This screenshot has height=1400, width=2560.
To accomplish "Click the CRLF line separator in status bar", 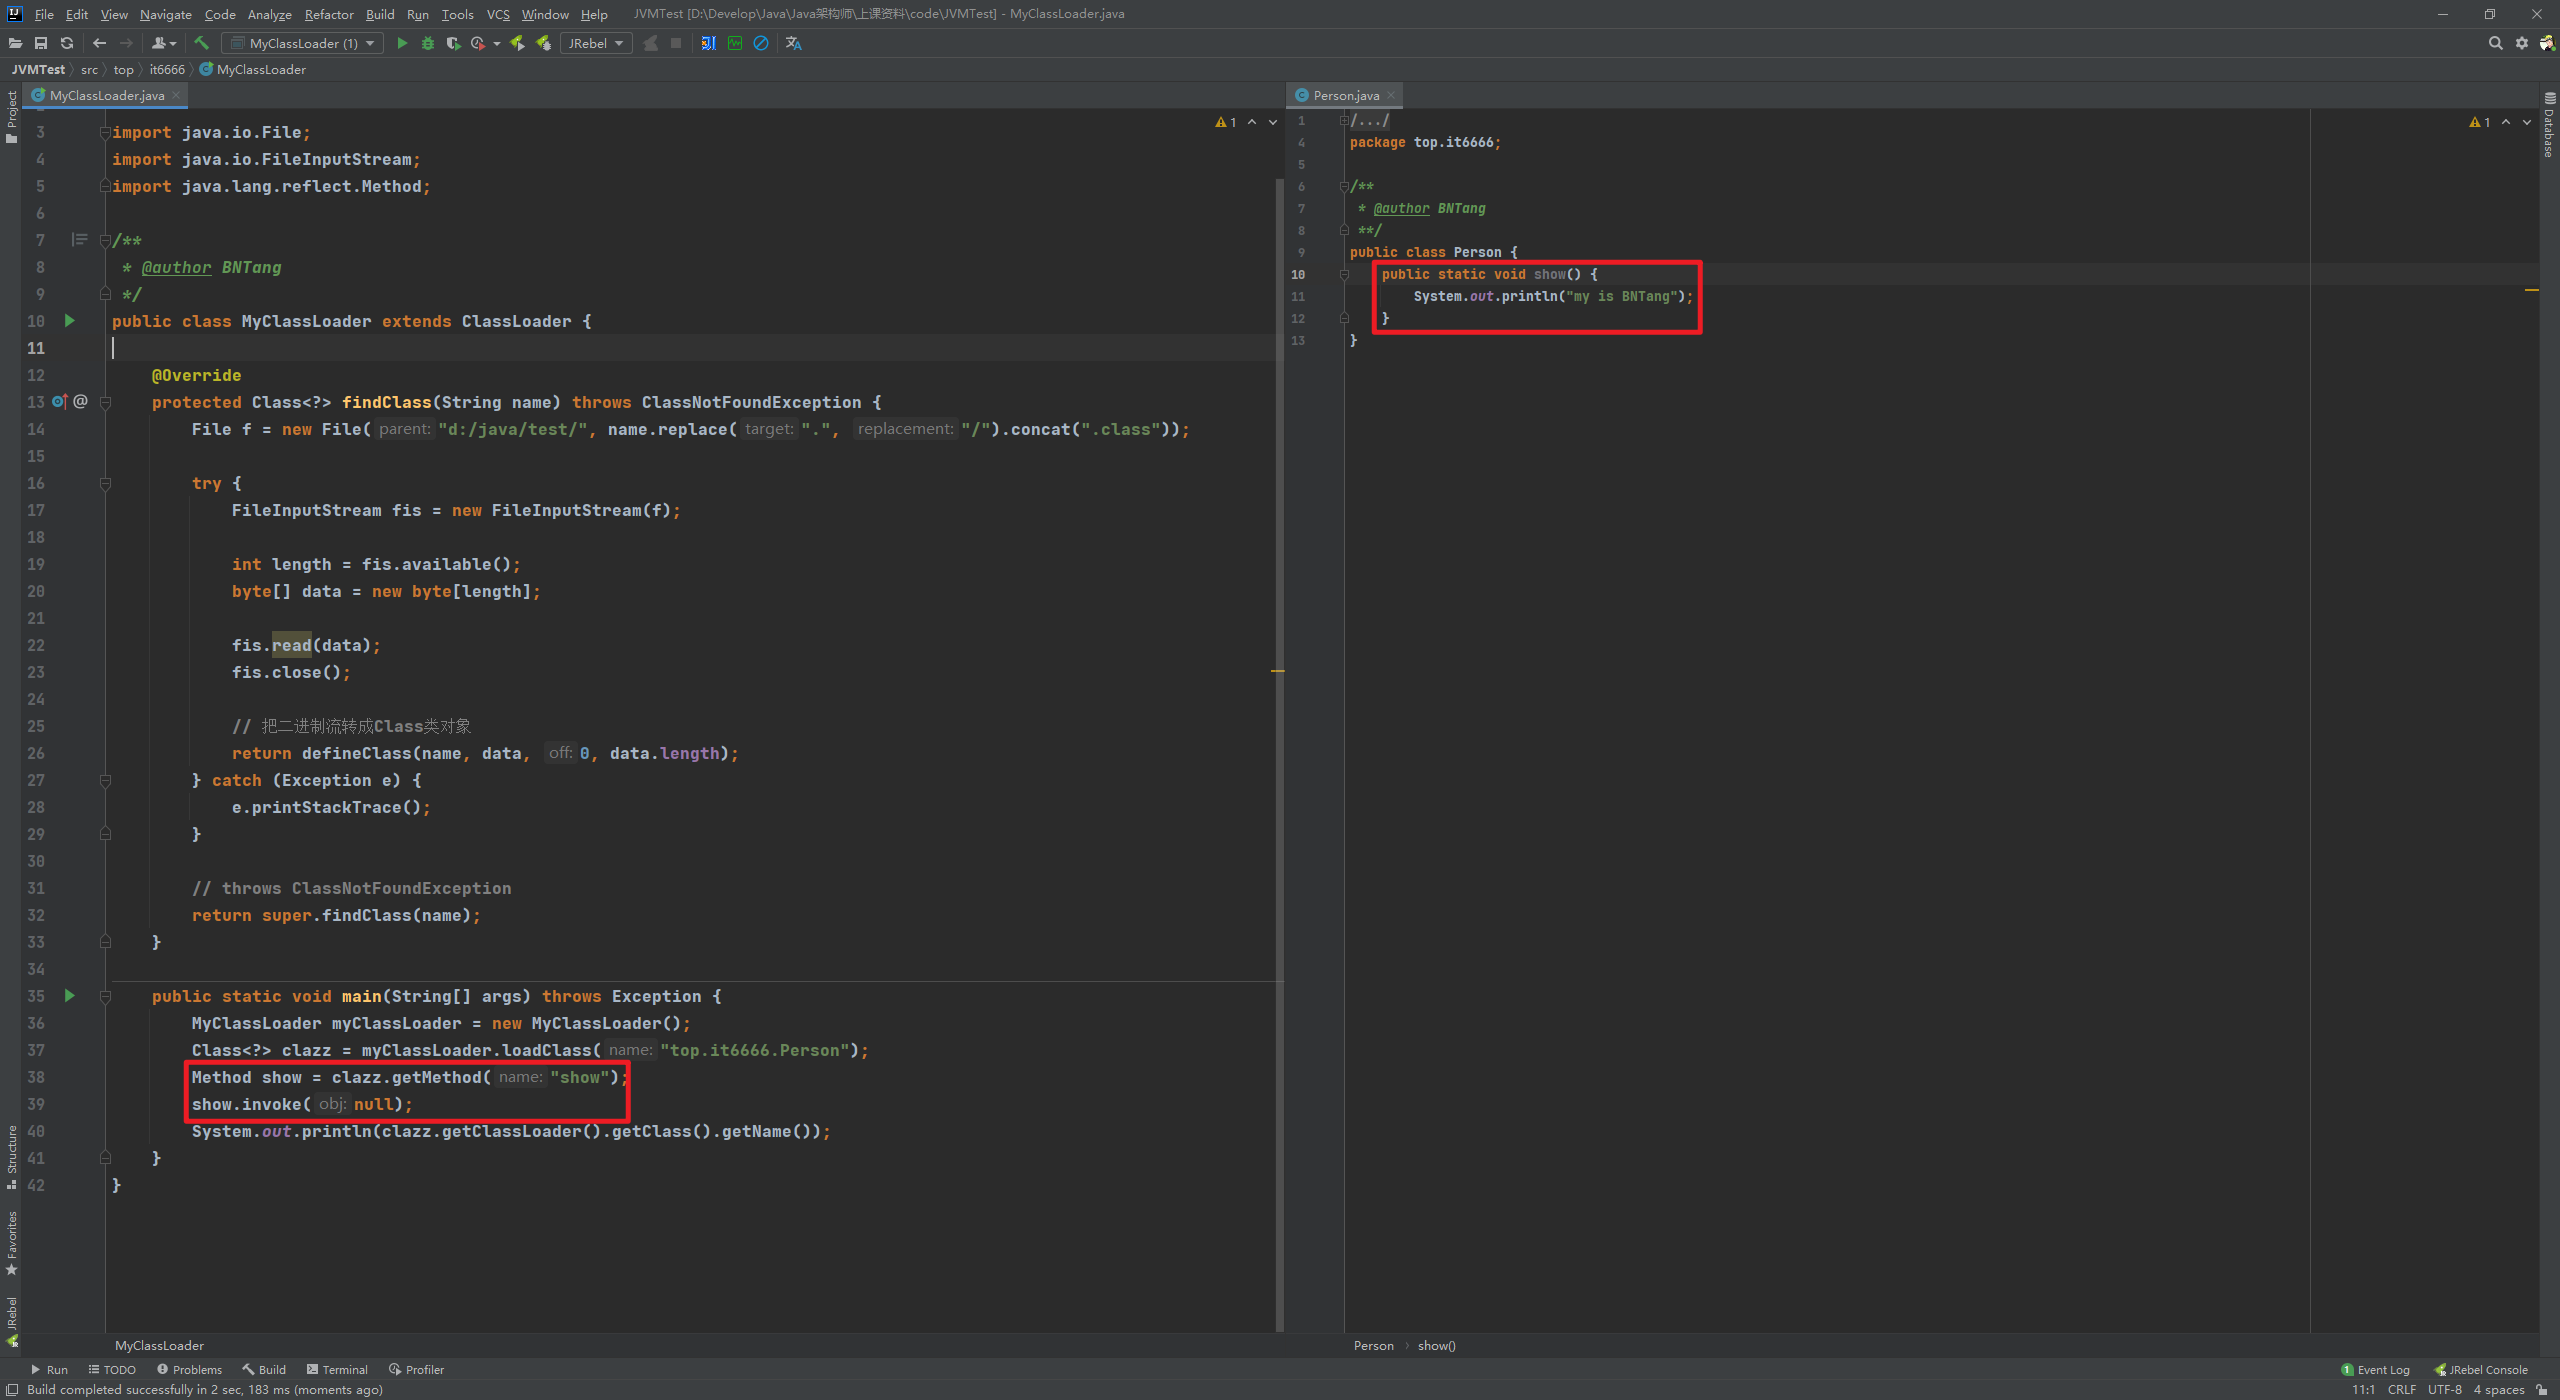I will coord(2402,1390).
